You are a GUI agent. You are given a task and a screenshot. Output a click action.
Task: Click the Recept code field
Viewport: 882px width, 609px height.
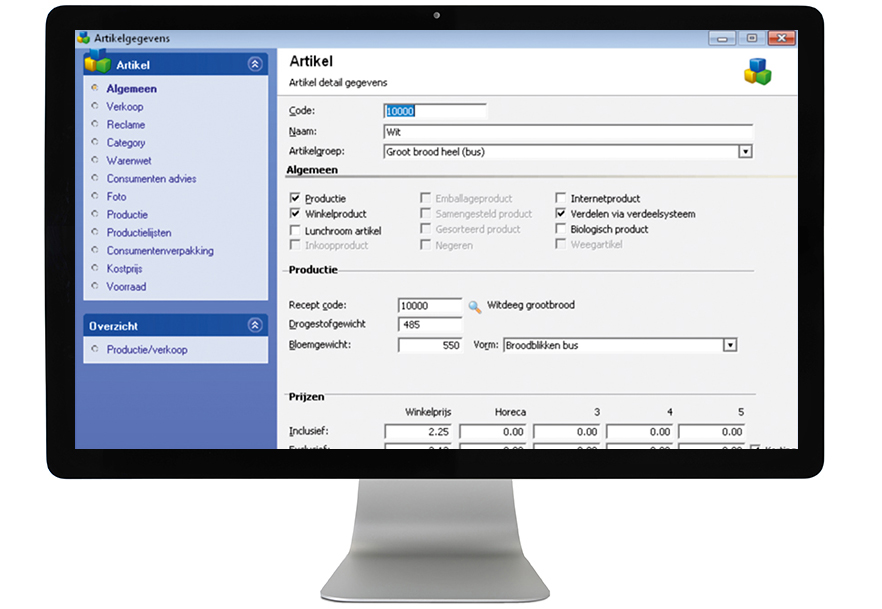[430, 305]
